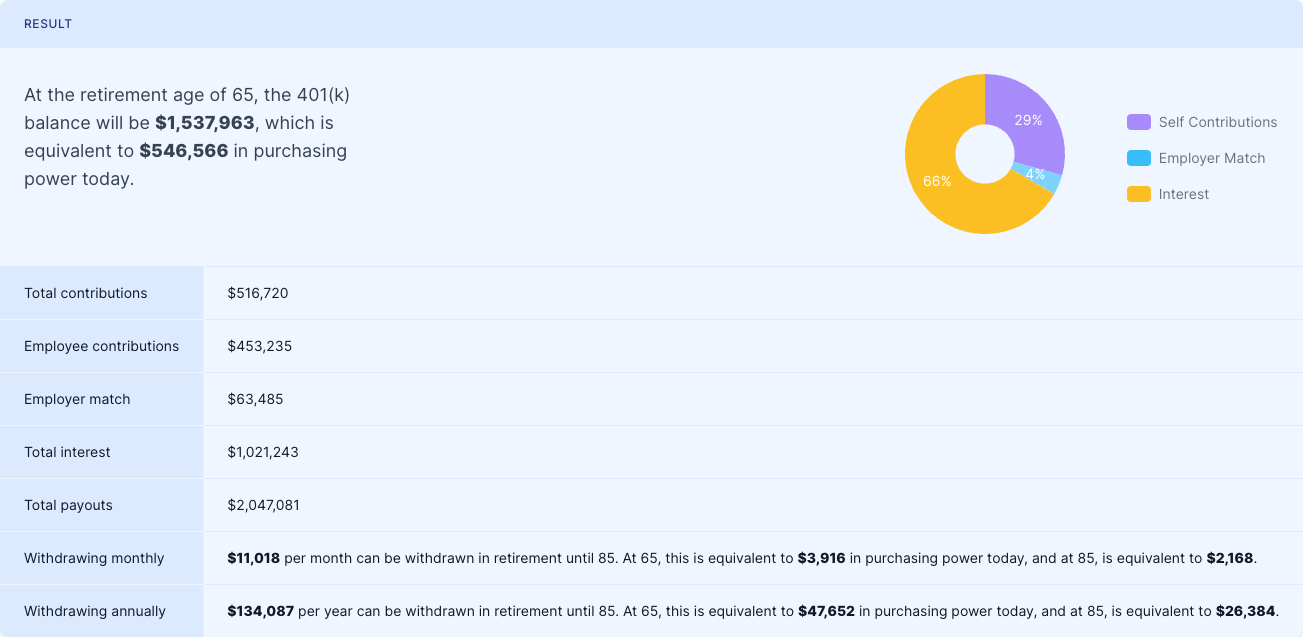Image resolution: width=1303 pixels, height=637 pixels.
Task: Select the Total contributions row label
Action: (85, 293)
